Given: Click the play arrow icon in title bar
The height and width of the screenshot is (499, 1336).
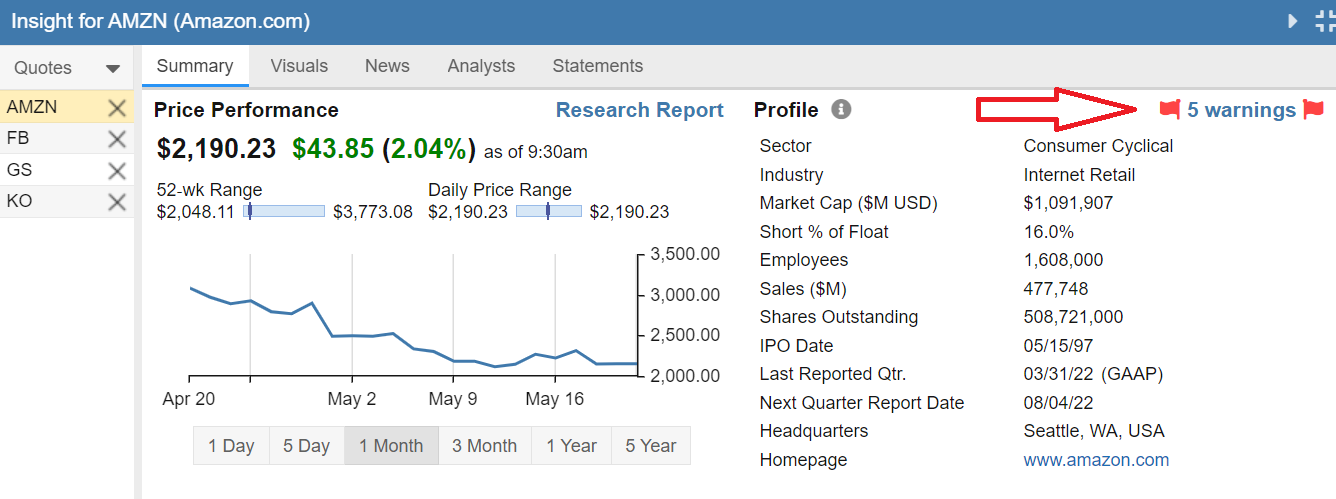Looking at the screenshot, I should point(1293,20).
